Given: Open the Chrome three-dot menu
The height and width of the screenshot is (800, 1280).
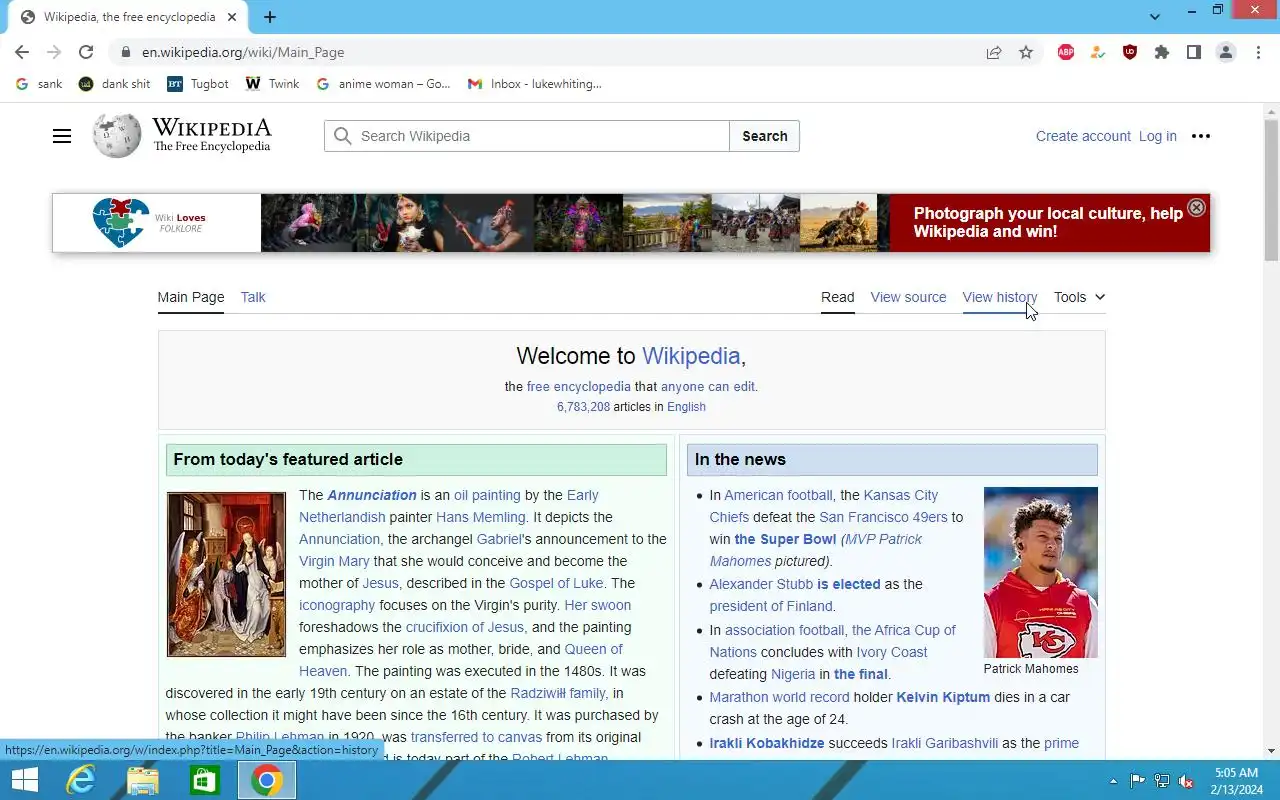Looking at the screenshot, I should pyautogui.click(x=1258, y=52).
